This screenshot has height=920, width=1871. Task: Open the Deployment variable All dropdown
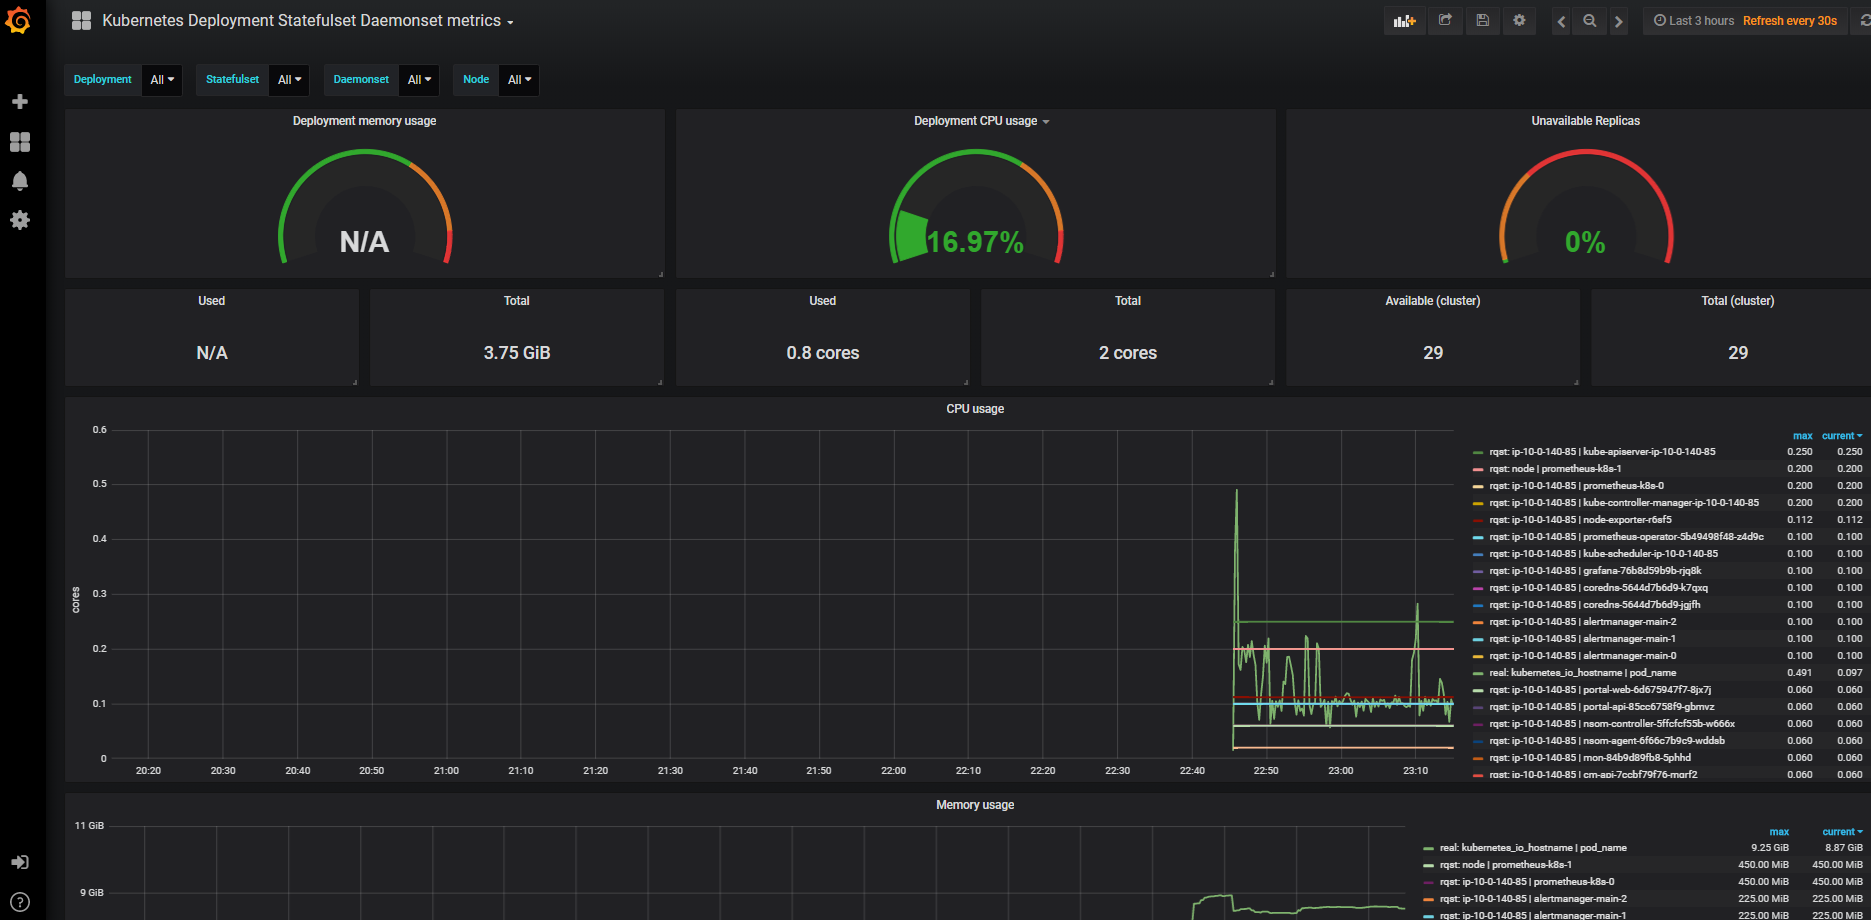162,80
